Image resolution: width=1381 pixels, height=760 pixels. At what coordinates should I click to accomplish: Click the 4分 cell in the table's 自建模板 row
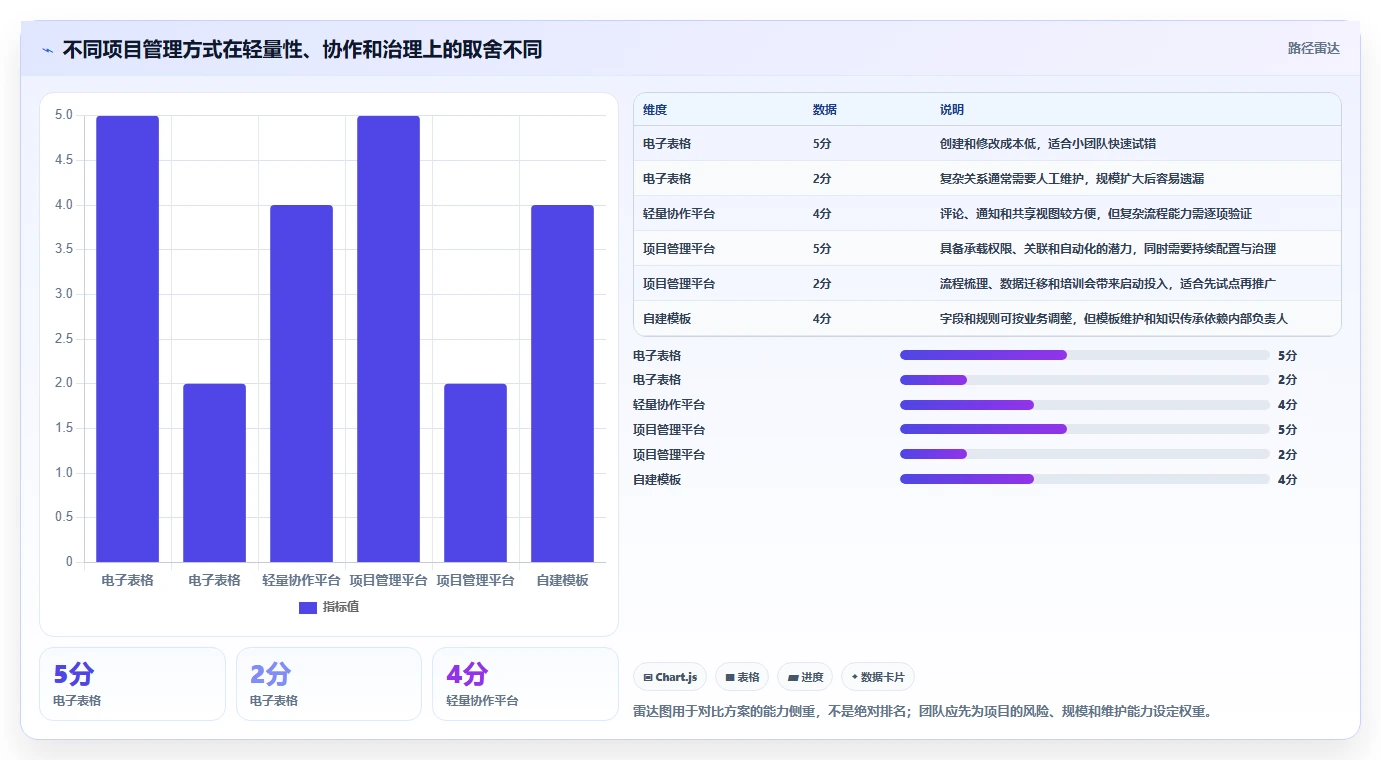pos(822,319)
